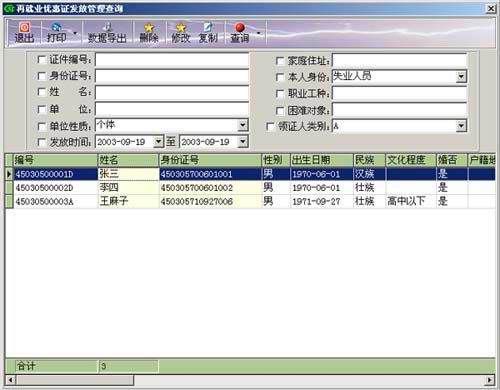Open the arrow next to 查询
The height and width of the screenshot is (390, 500).
[259, 33]
